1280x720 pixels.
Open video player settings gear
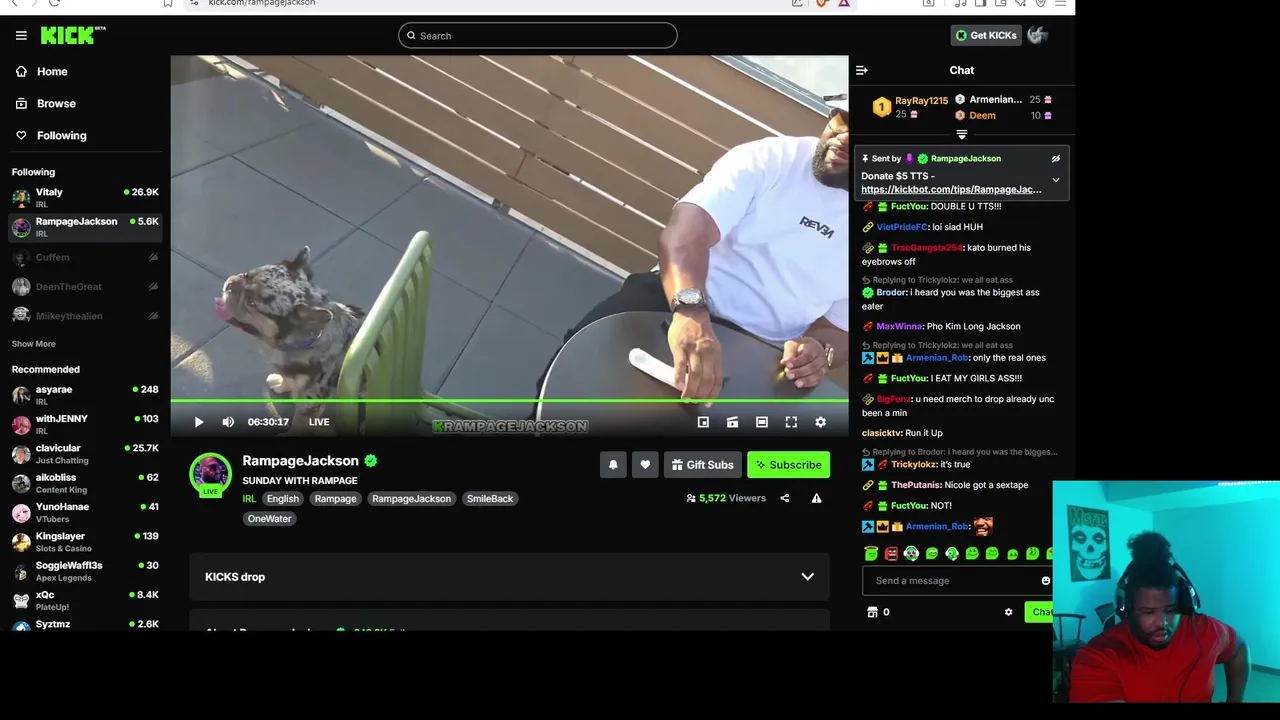(x=820, y=422)
